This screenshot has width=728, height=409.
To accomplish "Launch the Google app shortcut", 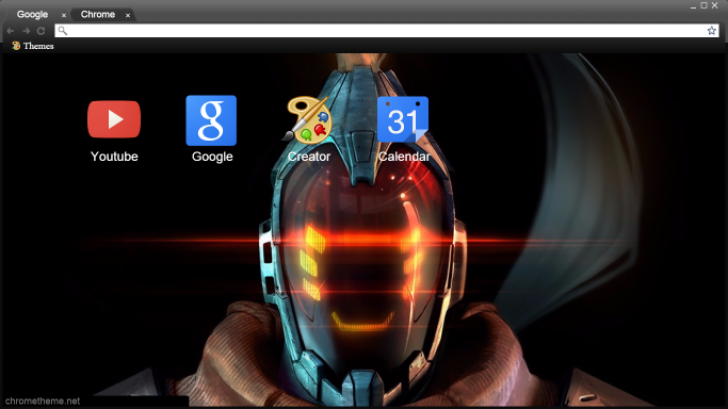I will tap(211, 121).
